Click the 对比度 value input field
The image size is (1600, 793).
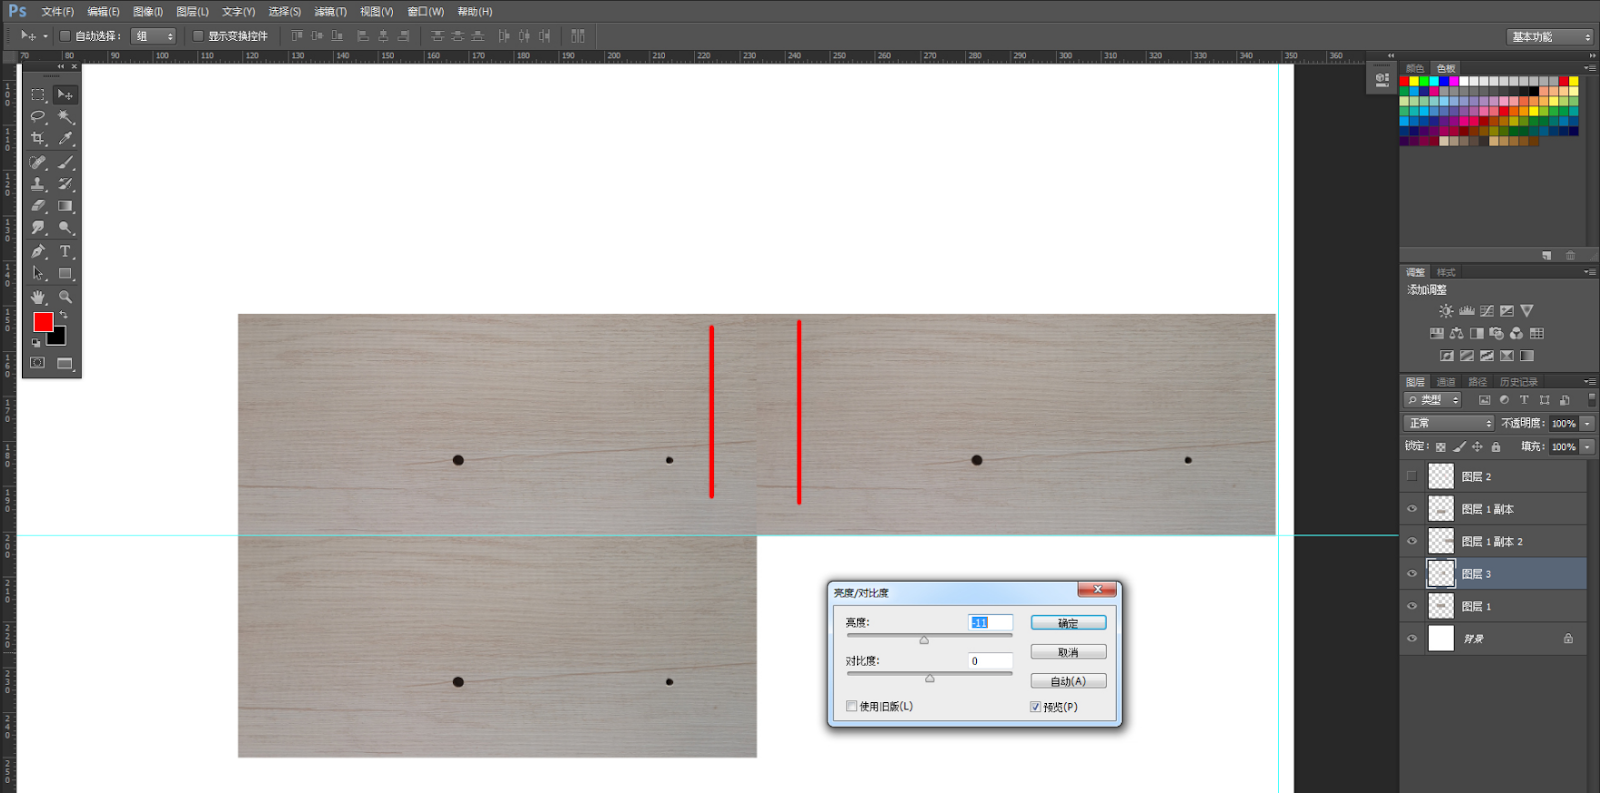[x=990, y=661]
